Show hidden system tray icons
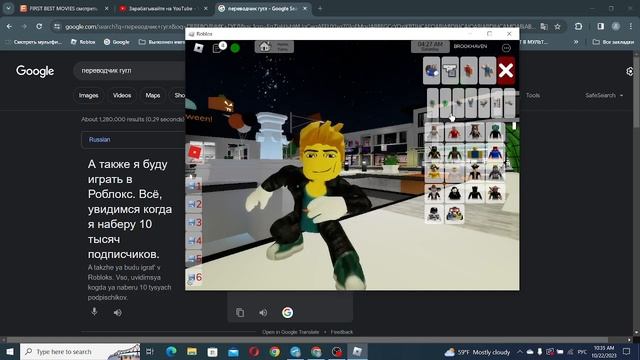 [x=520, y=352]
